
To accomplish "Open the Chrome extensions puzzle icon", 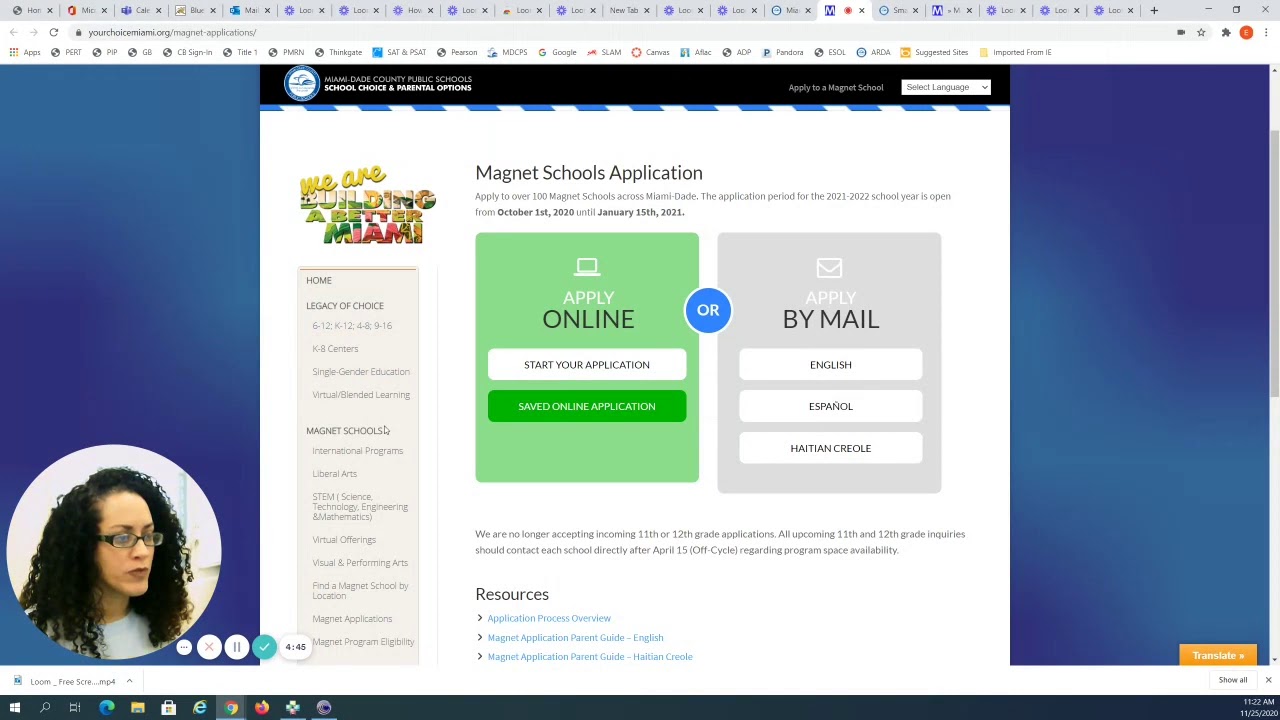I will (x=1226, y=32).
